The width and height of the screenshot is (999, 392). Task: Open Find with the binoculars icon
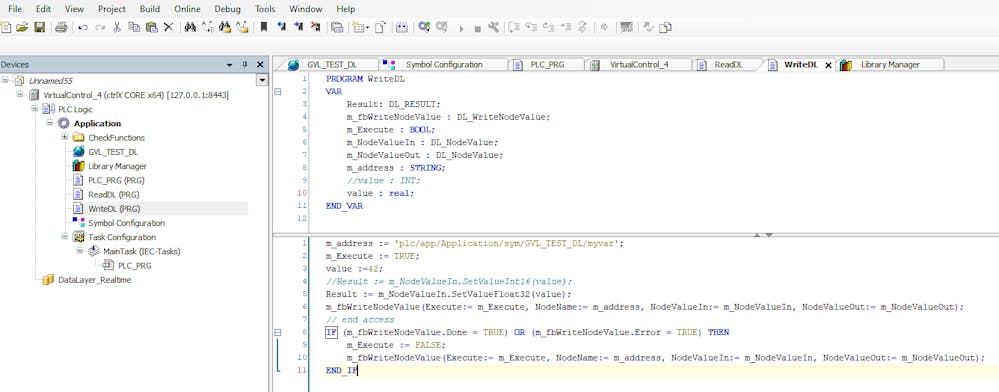(x=190, y=27)
